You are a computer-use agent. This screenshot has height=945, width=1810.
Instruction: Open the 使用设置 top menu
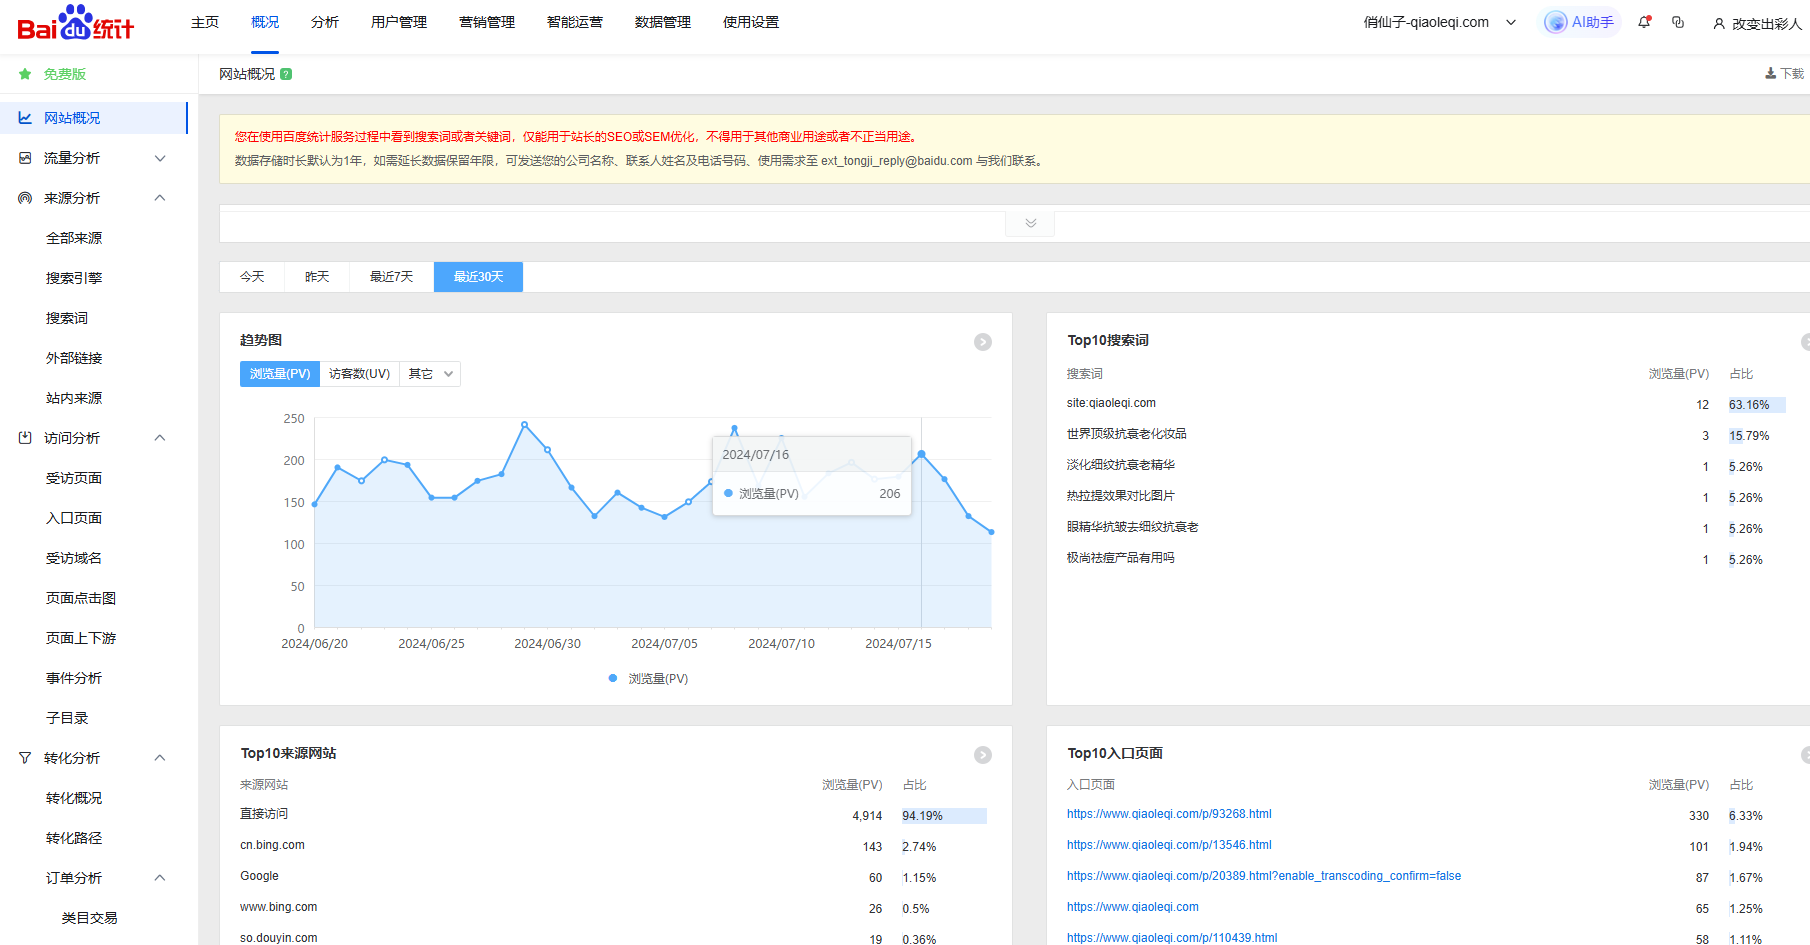coord(751,22)
